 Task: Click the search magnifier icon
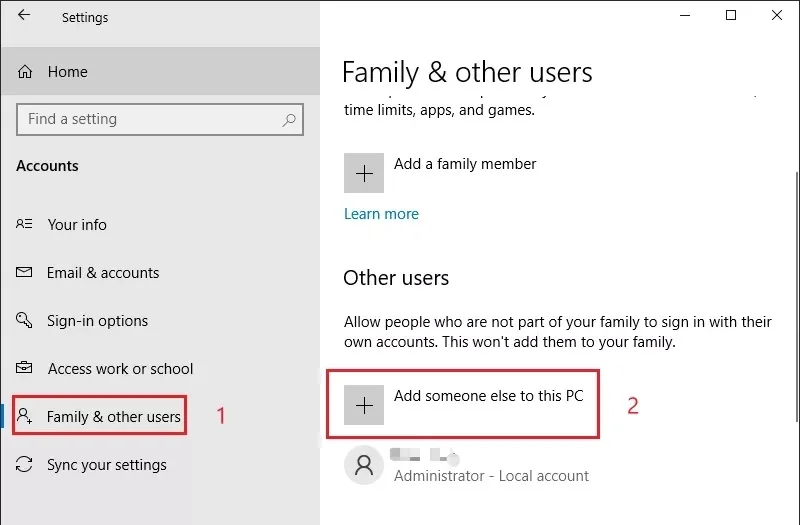[289, 119]
